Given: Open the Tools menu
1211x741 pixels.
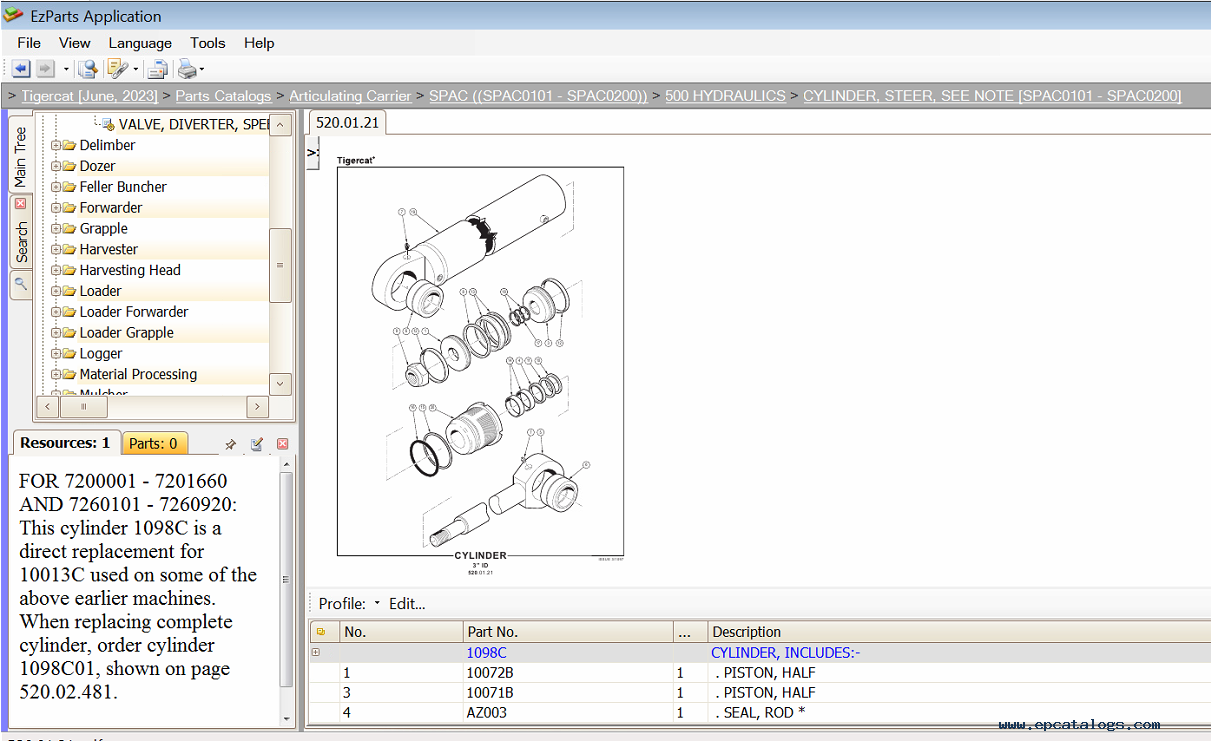Looking at the screenshot, I should click(x=208, y=43).
